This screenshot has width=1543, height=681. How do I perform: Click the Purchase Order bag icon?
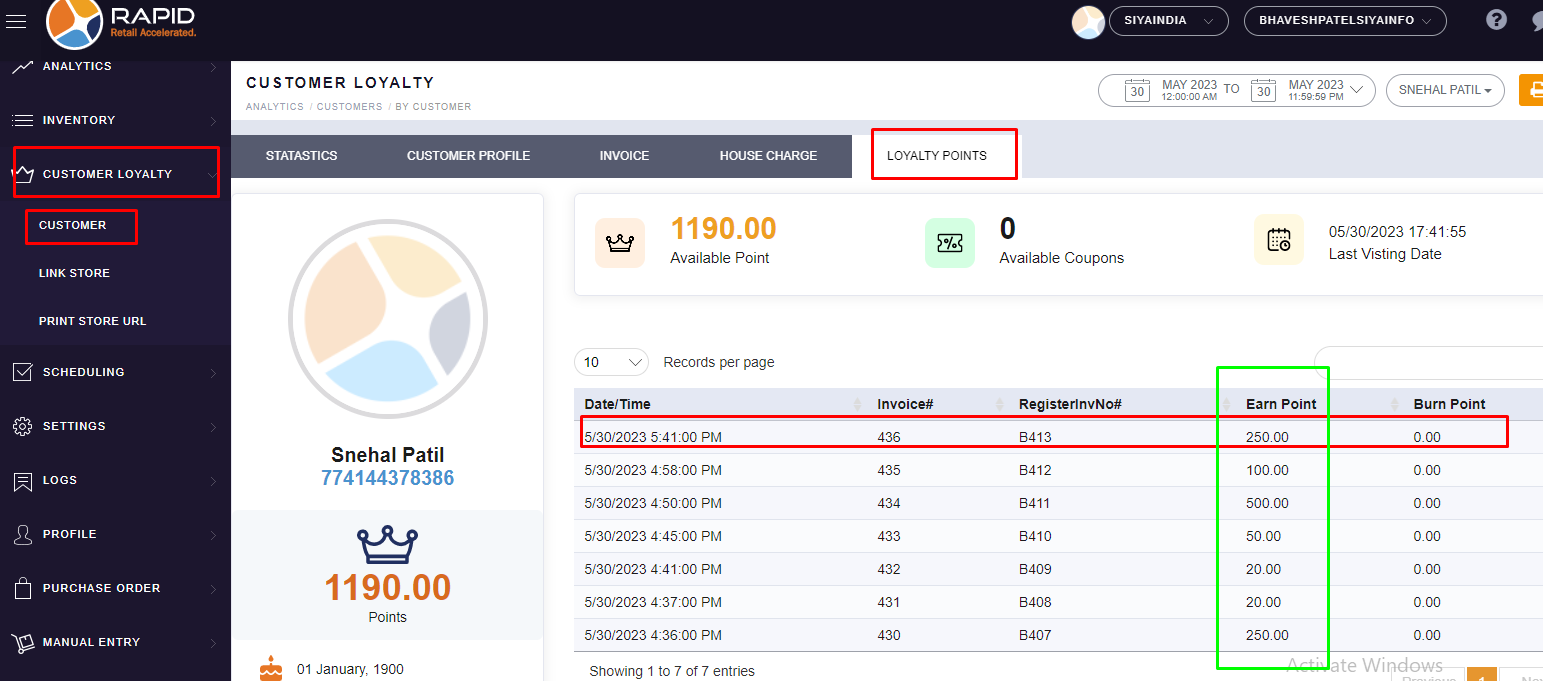[x=22, y=588]
